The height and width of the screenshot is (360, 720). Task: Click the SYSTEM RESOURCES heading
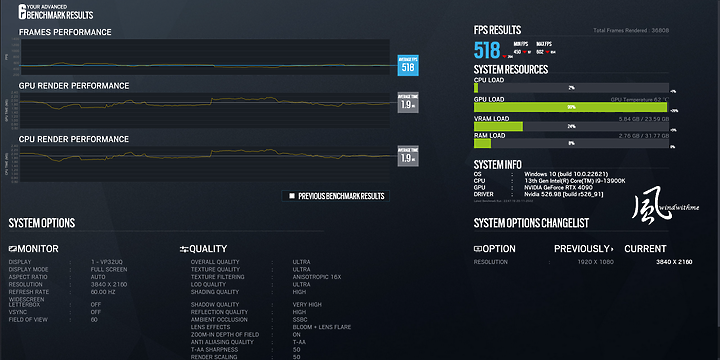pyautogui.click(x=511, y=70)
